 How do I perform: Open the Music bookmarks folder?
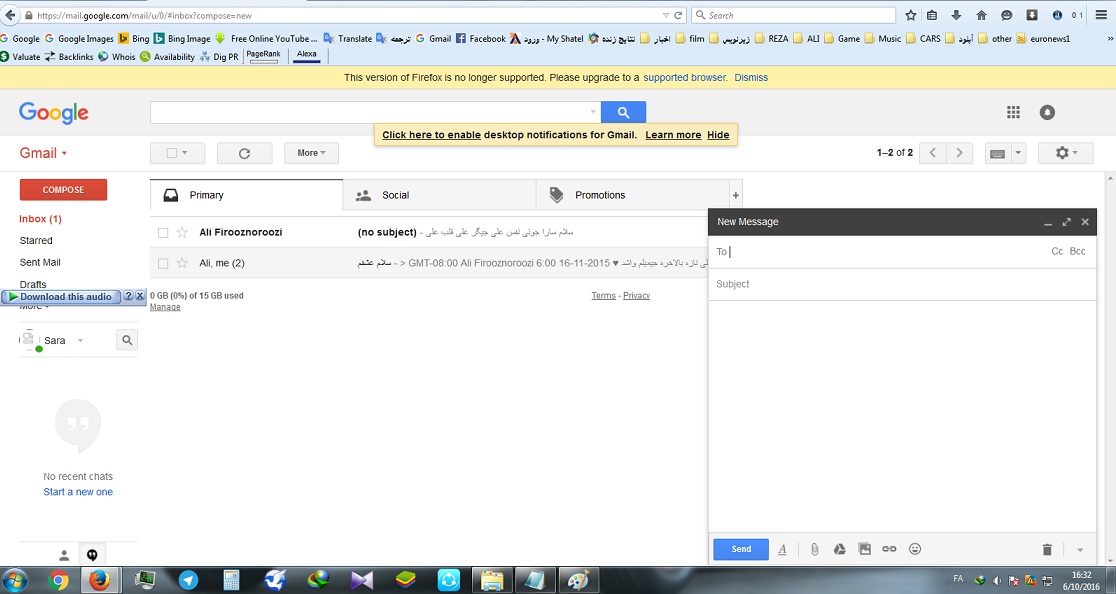point(883,38)
